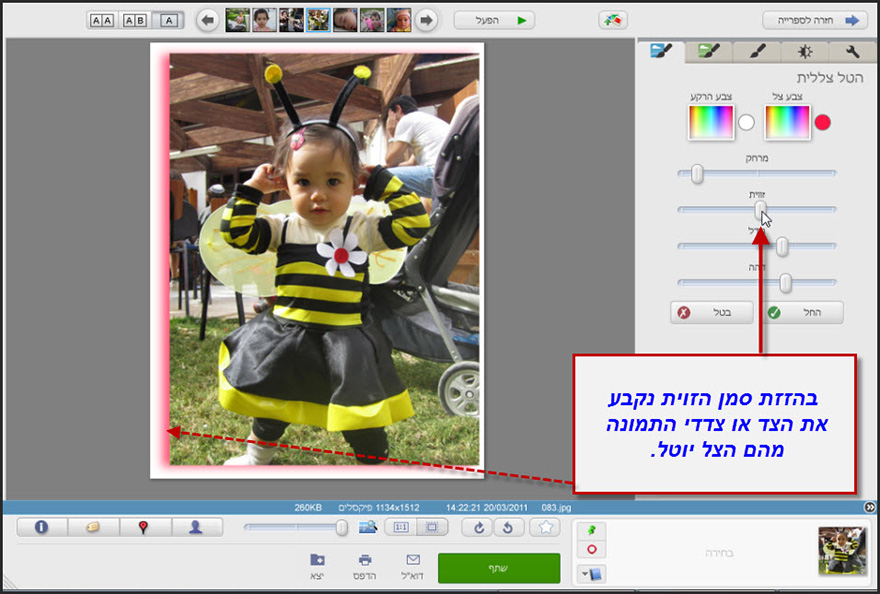
Task: Click the צבע צל shadow color swatch
Action: (x=787, y=121)
